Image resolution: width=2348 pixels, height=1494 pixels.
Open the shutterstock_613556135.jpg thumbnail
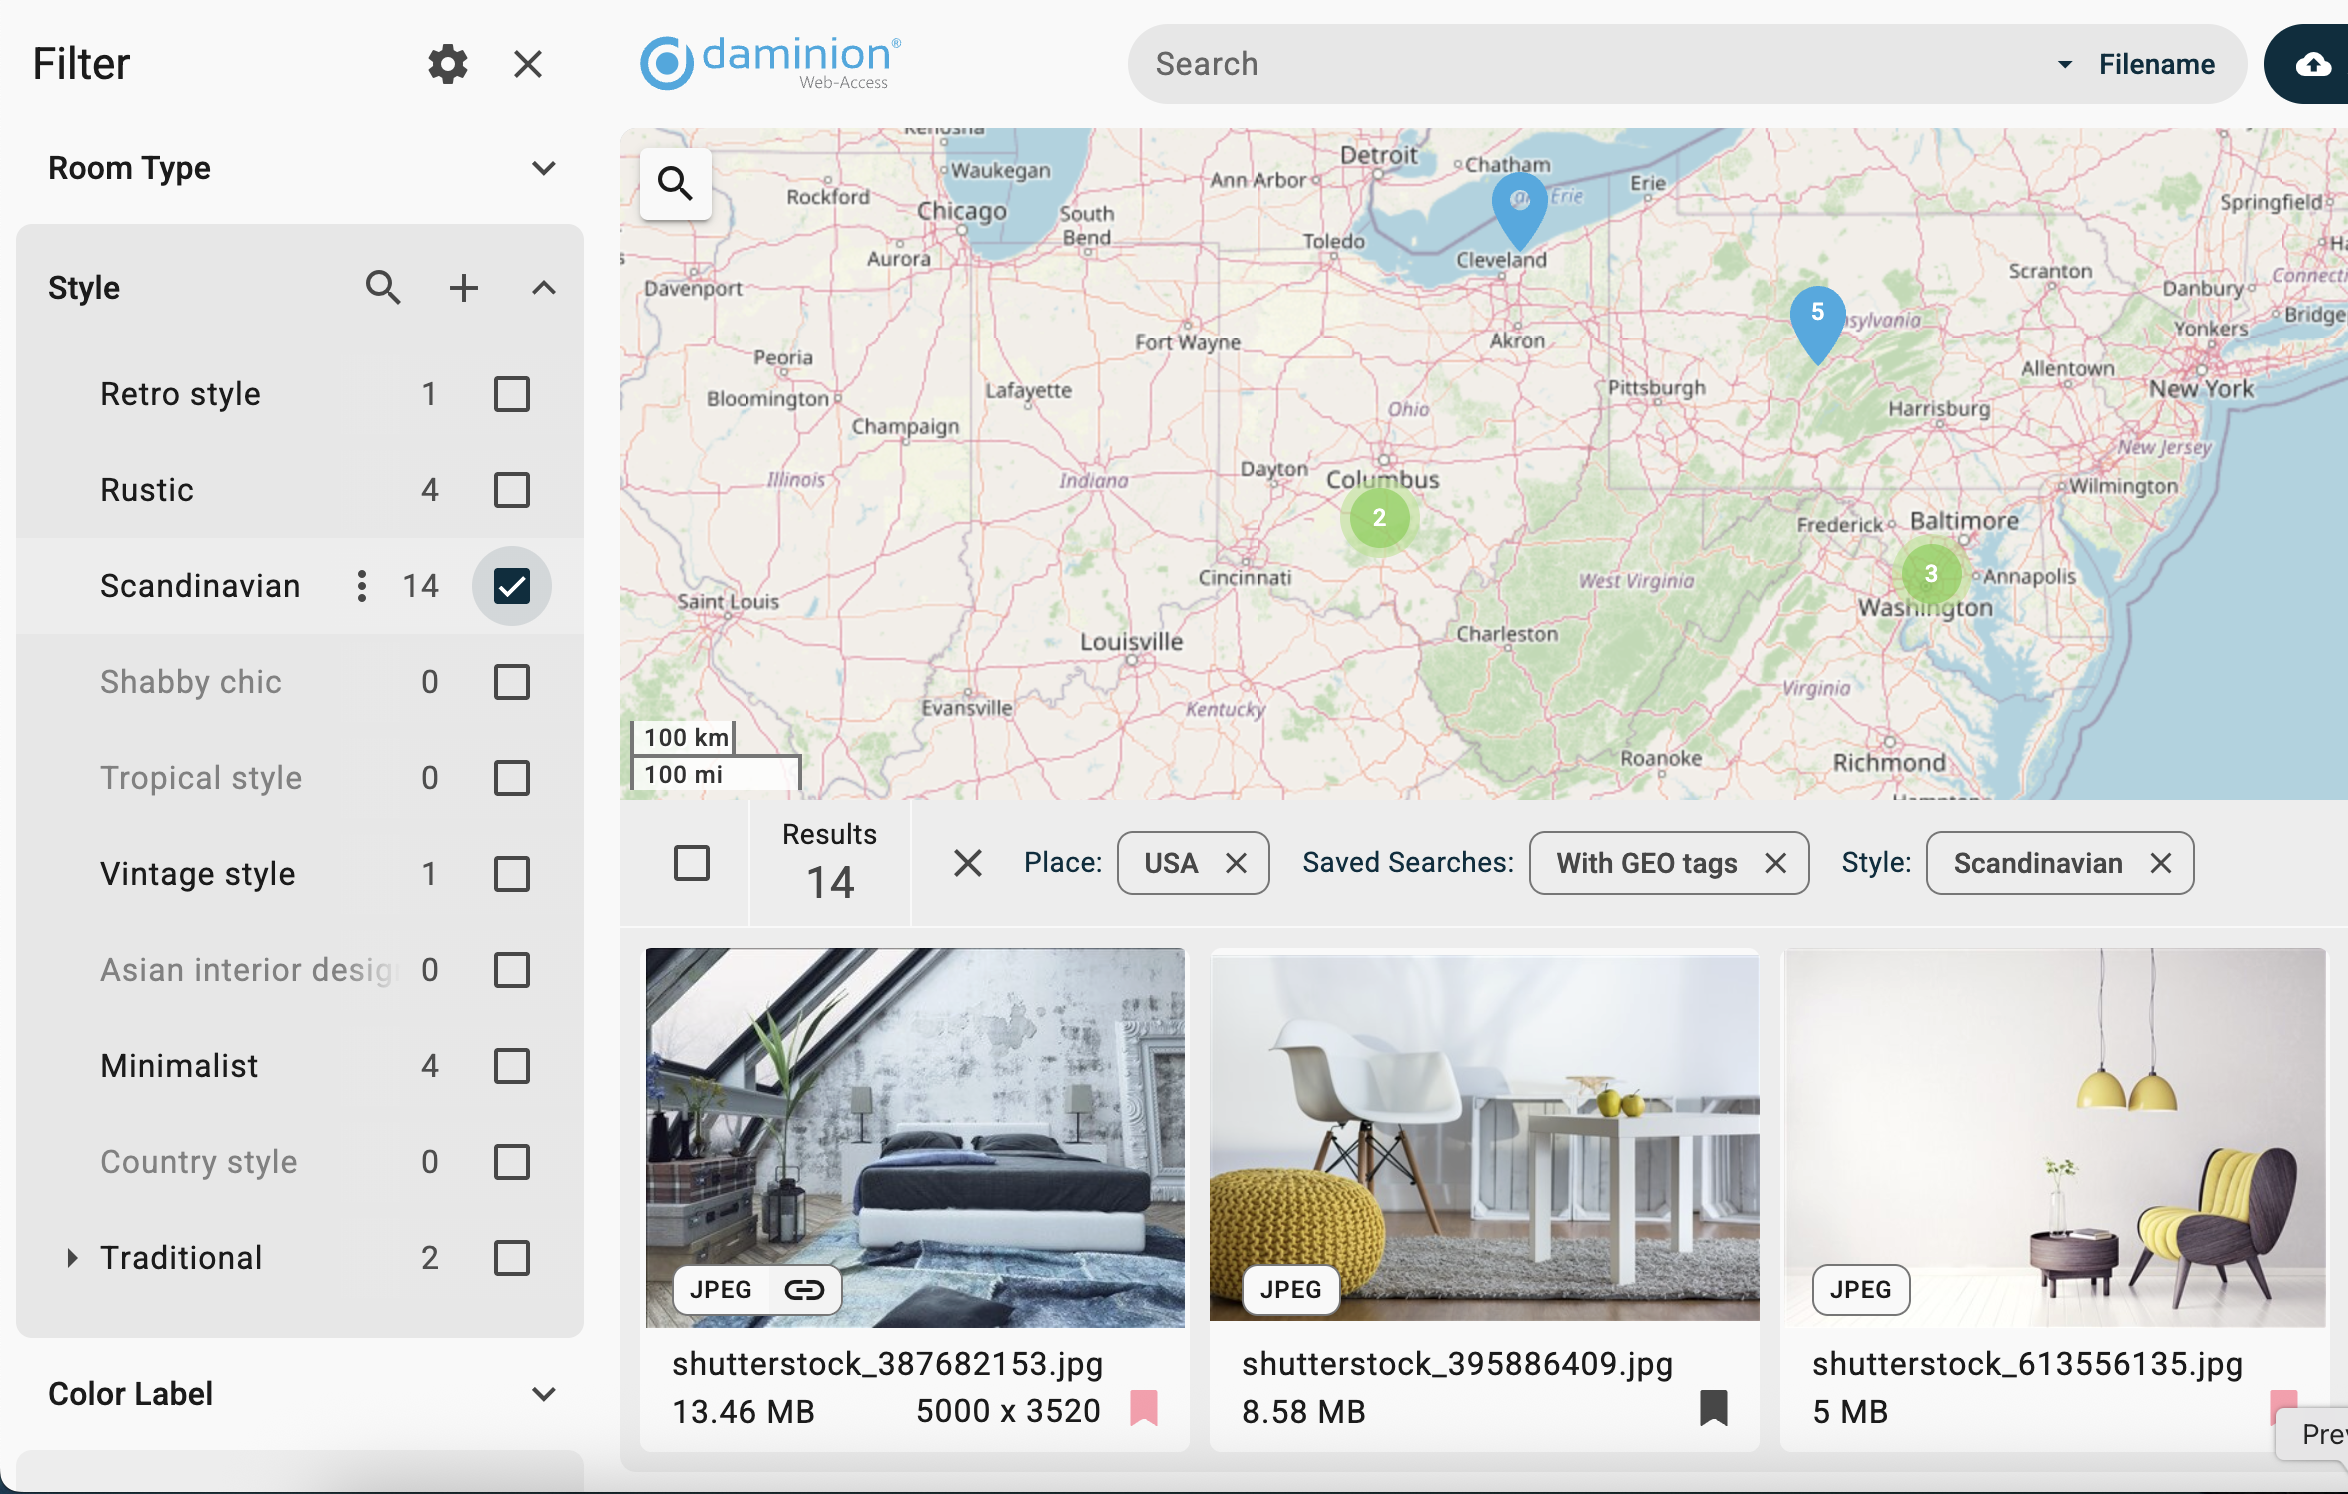point(2054,1137)
